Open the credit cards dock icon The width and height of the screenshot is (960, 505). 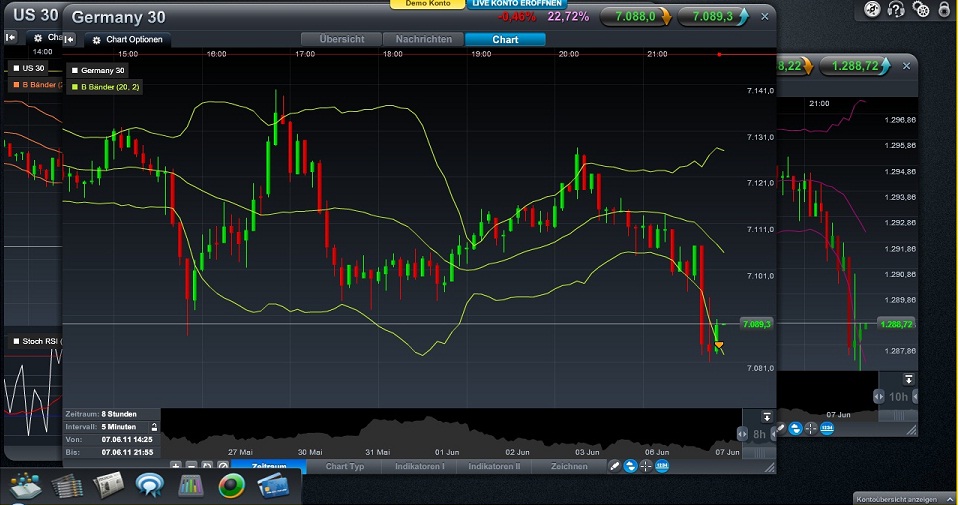[x=273, y=487]
